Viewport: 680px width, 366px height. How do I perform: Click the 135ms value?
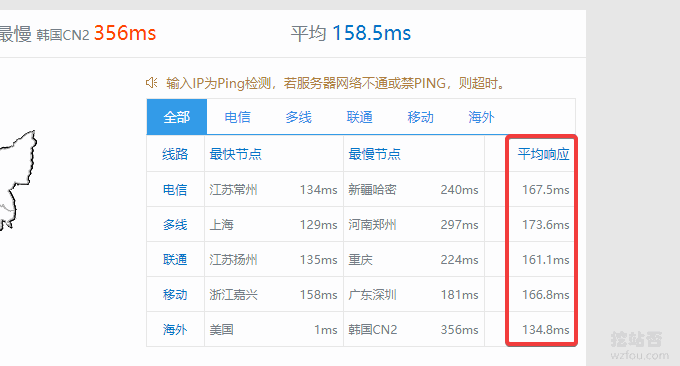318,260
